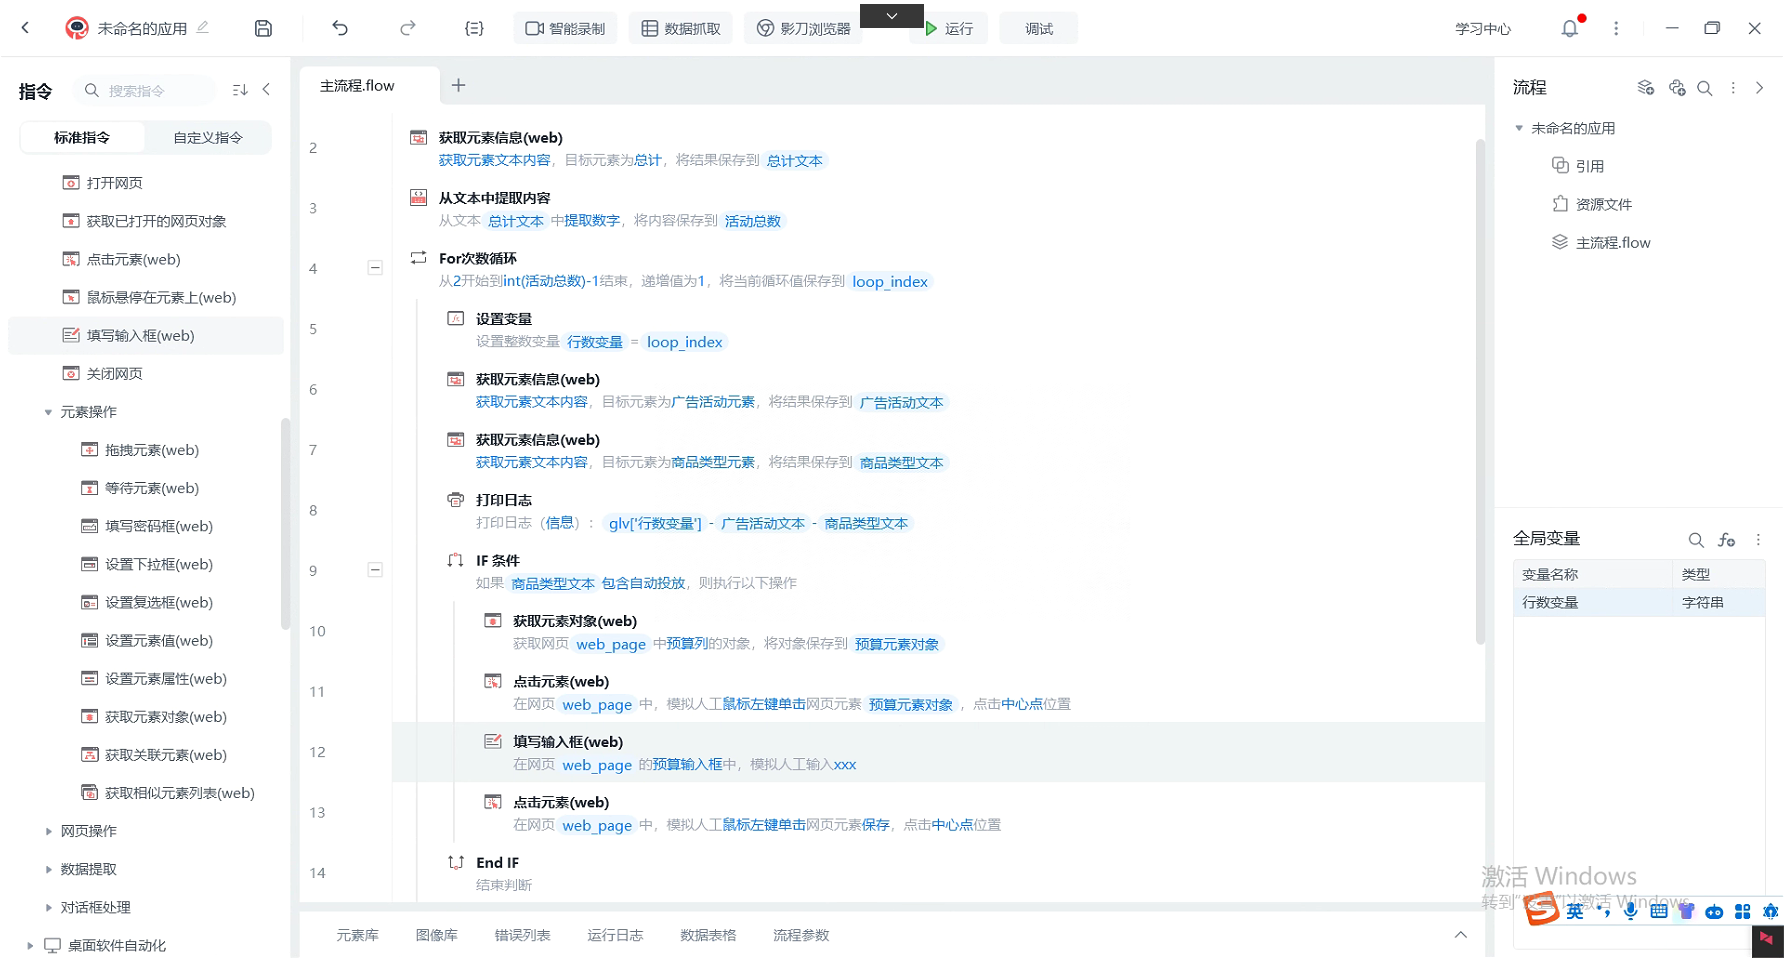The image size is (1784, 958).
Task: Open the 数据抓取 tool
Action: pos(681,28)
